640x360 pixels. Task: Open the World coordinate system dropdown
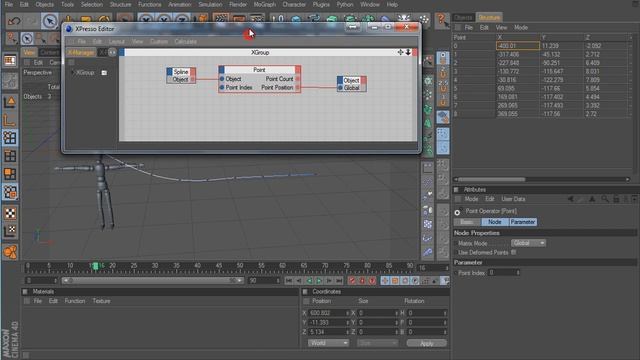coord(328,343)
